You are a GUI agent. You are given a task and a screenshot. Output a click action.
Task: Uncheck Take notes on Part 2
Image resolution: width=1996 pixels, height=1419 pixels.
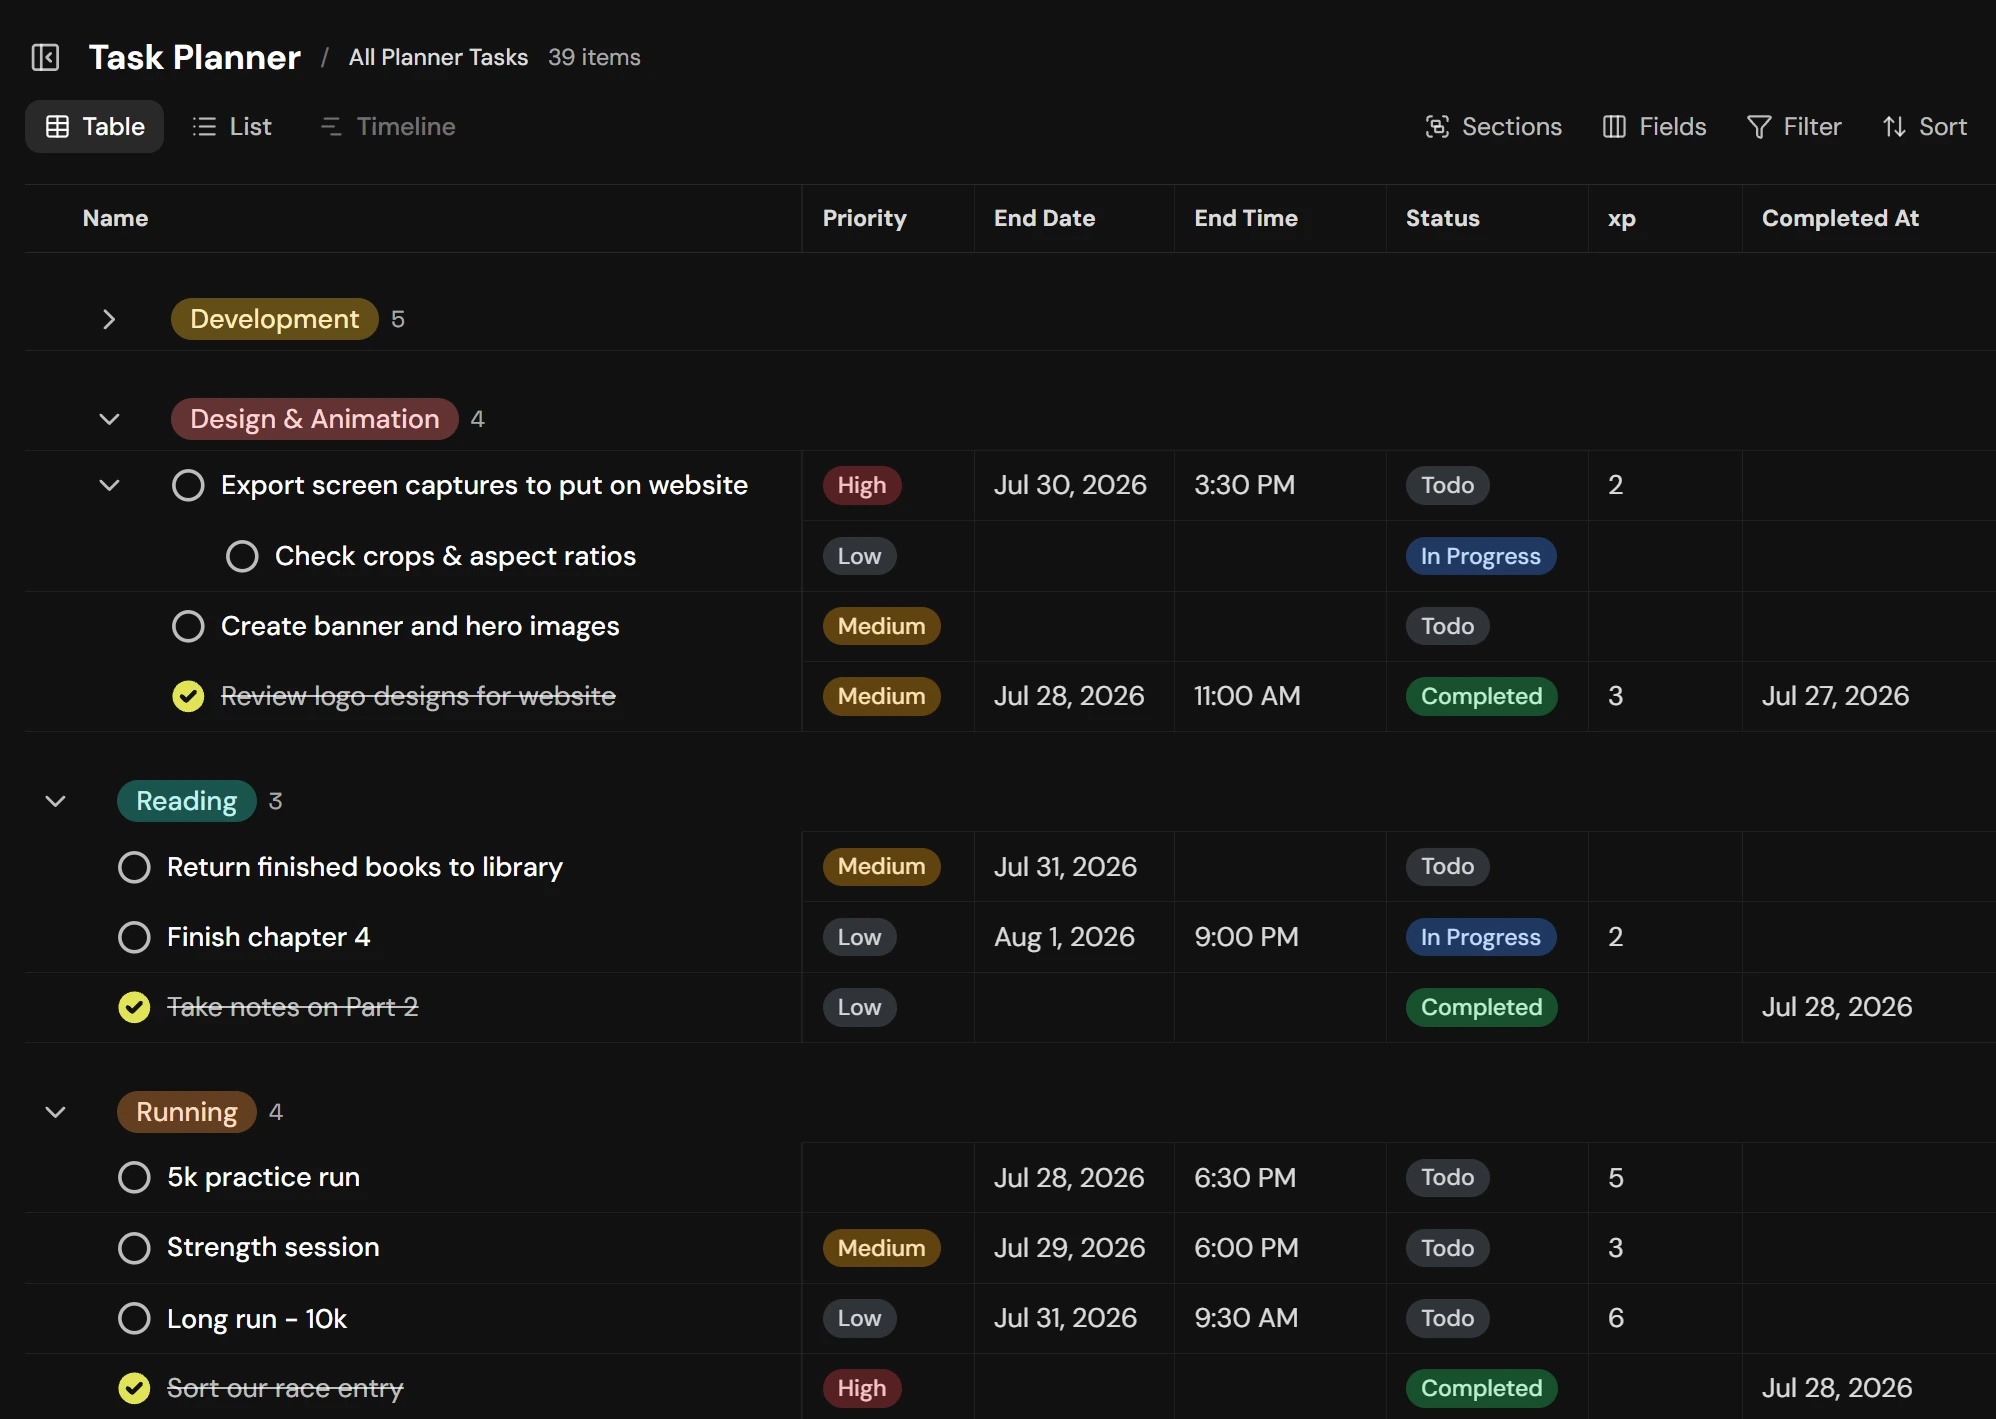134,1007
